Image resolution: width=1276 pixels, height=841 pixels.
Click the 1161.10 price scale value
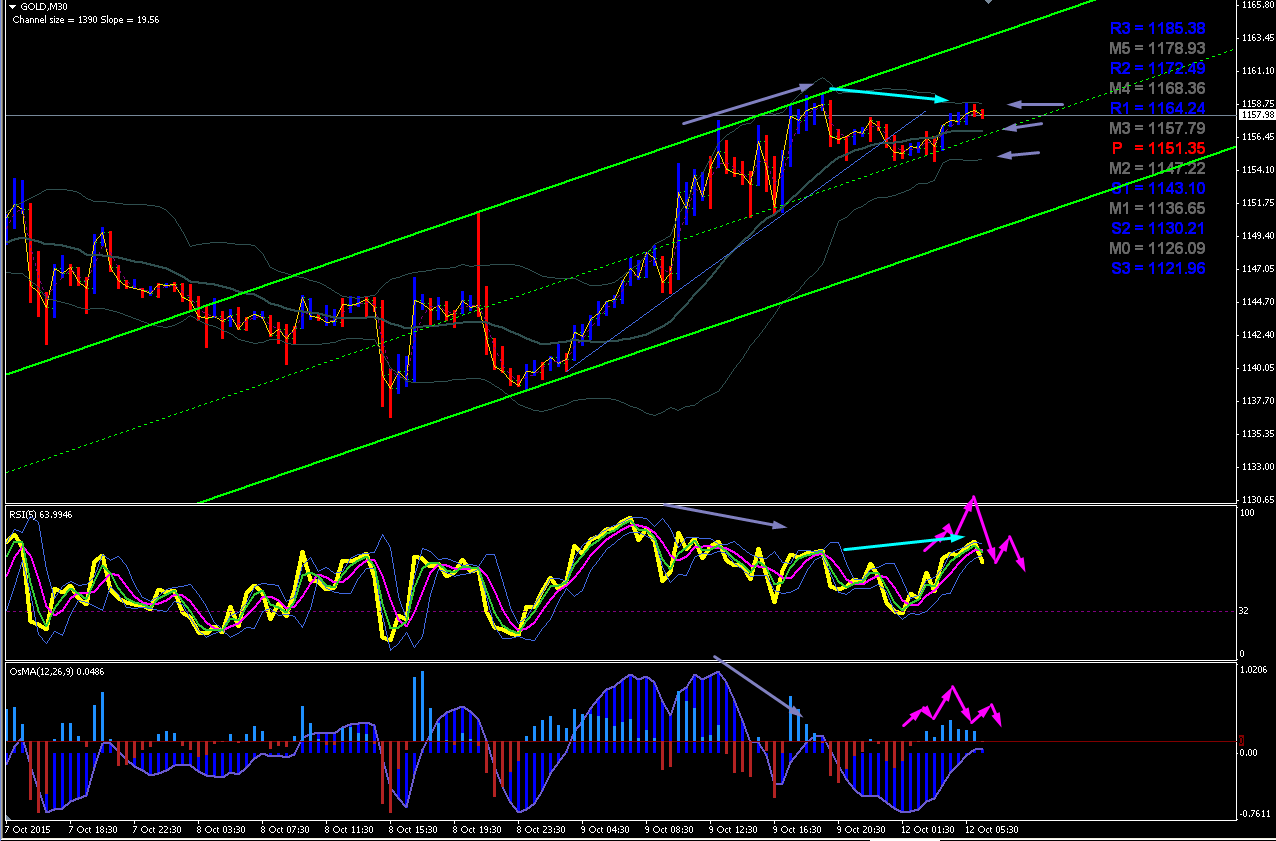pyautogui.click(x=1257, y=70)
